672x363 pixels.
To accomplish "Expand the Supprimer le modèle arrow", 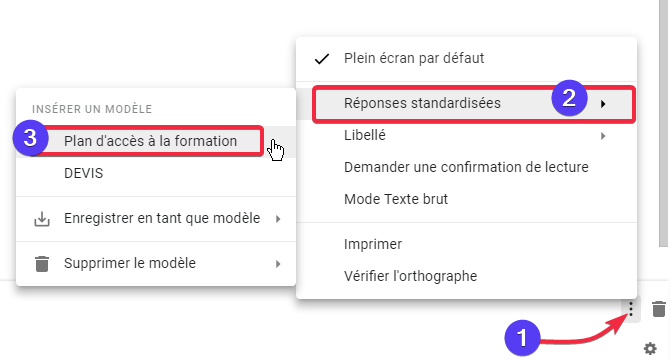I will [278, 264].
